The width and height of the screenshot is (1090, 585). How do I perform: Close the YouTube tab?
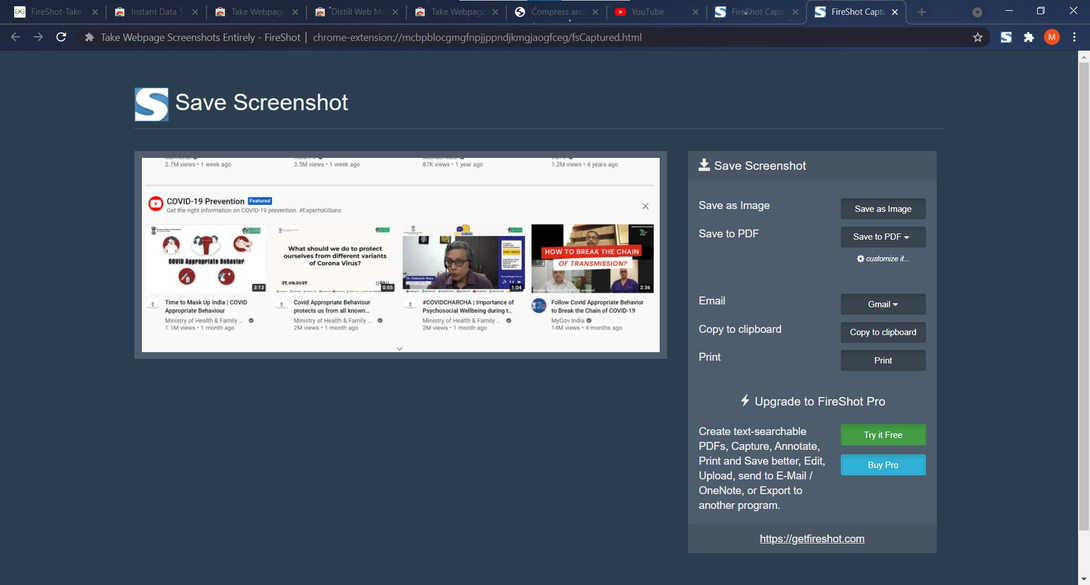(695, 12)
